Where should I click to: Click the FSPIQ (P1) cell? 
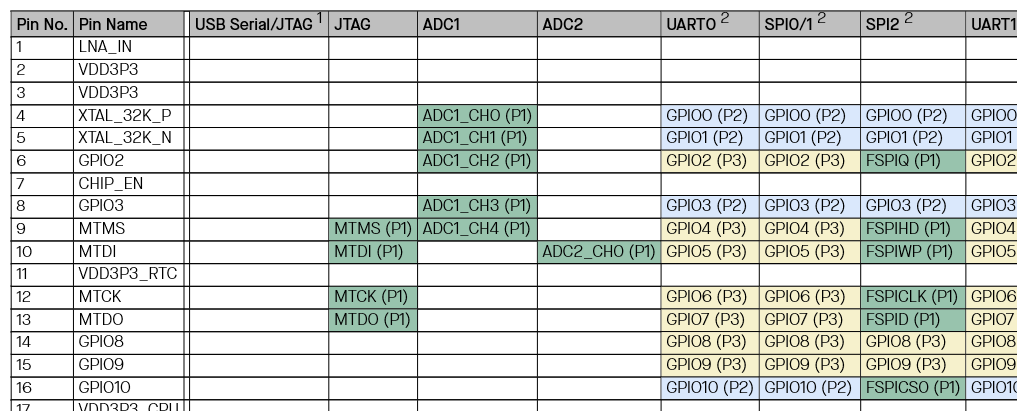coord(912,161)
